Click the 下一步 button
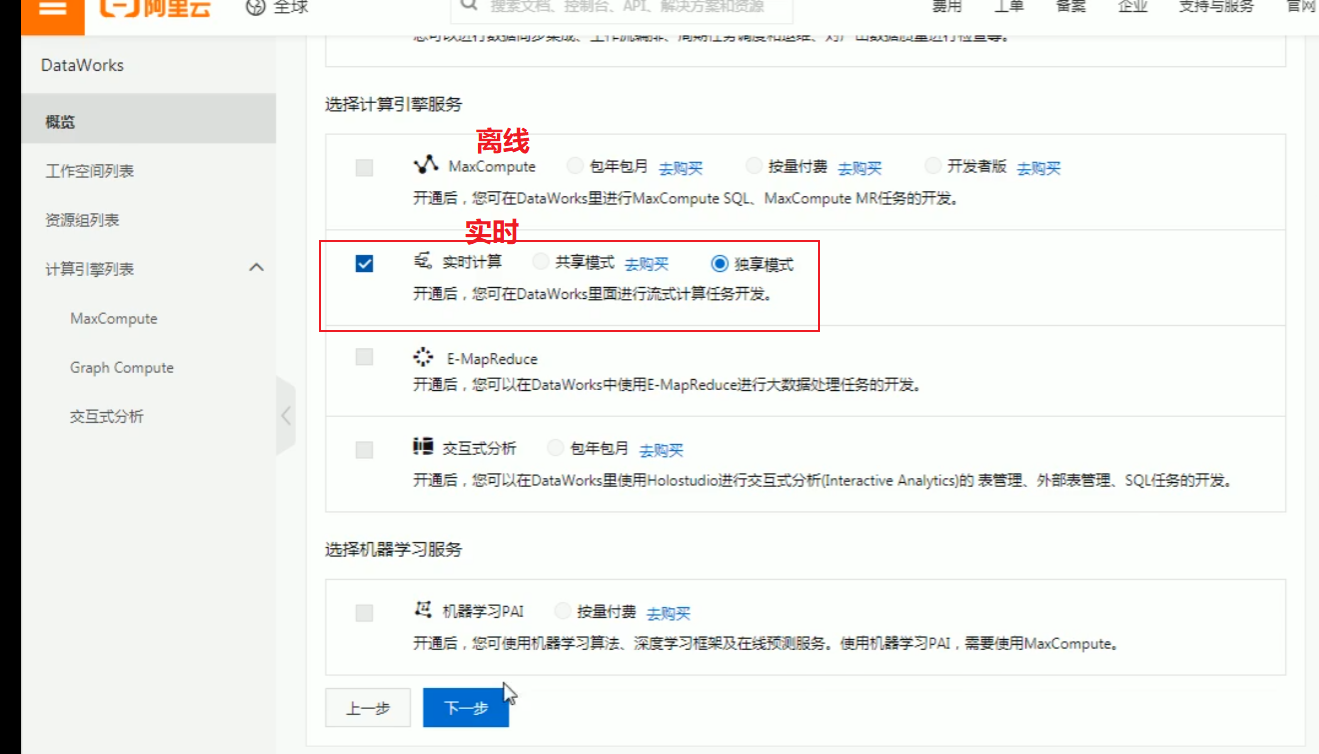Screen dimensions: 1319x754 [x=466, y=707]
